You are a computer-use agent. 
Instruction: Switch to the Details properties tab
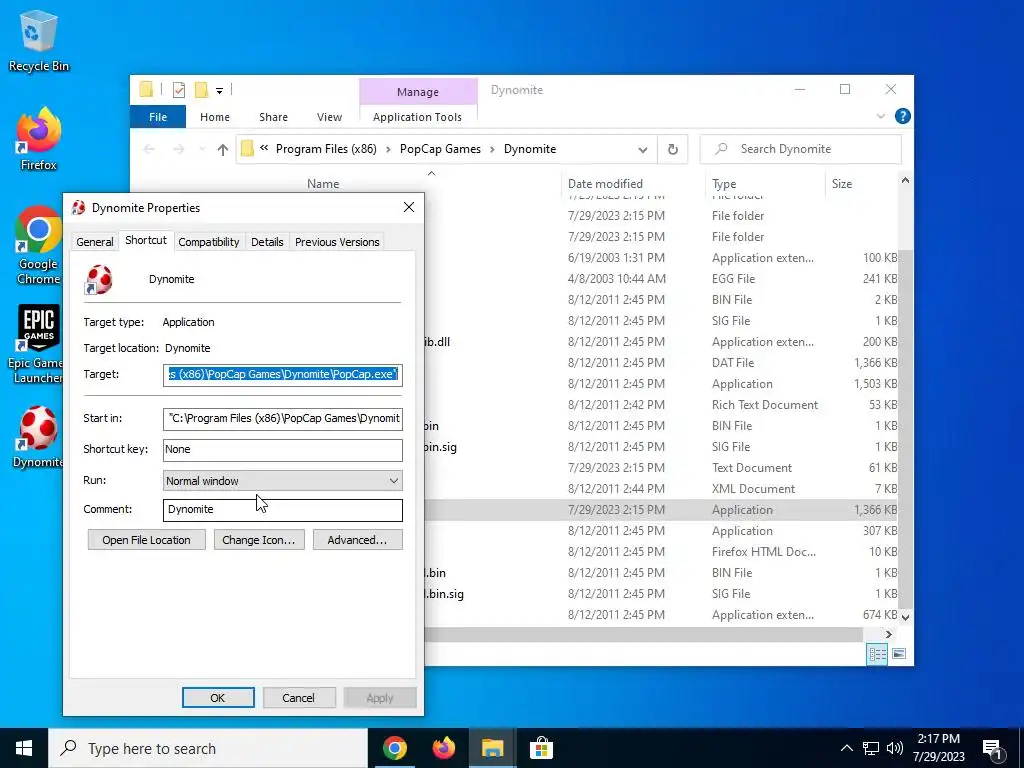pyautogui.click(x=267, y=242)
